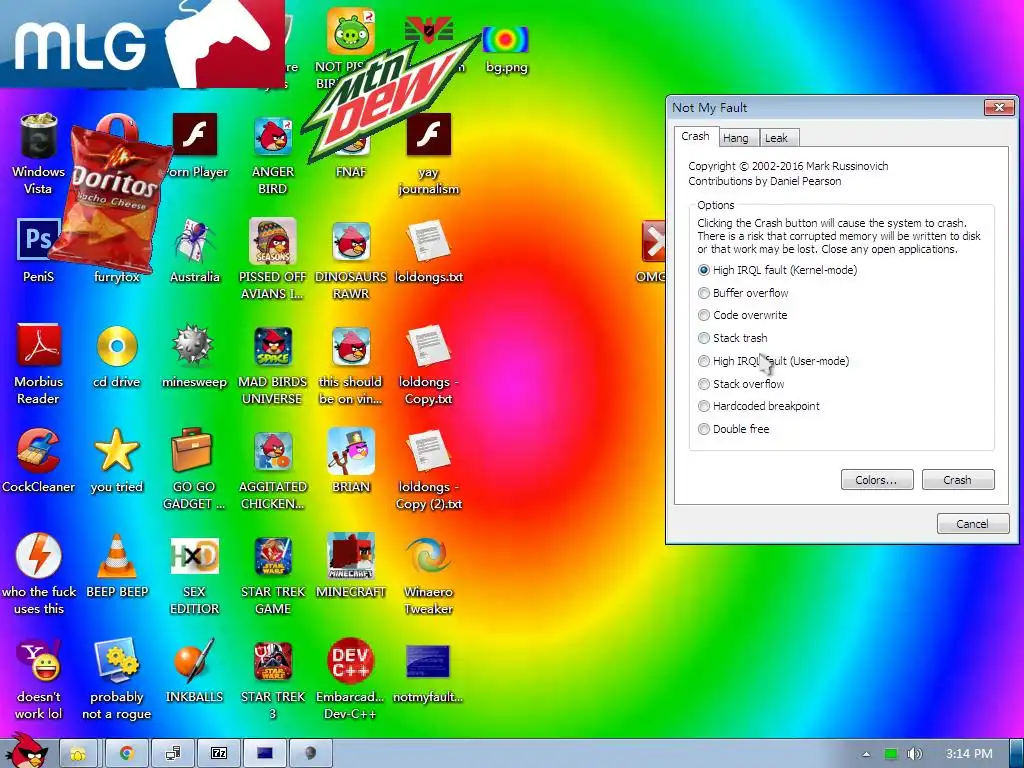Launch the Australia spider solitaire icon
The height and width of the screenshot is (768, 1024).
pyautogui.click(x=195, y=240)
